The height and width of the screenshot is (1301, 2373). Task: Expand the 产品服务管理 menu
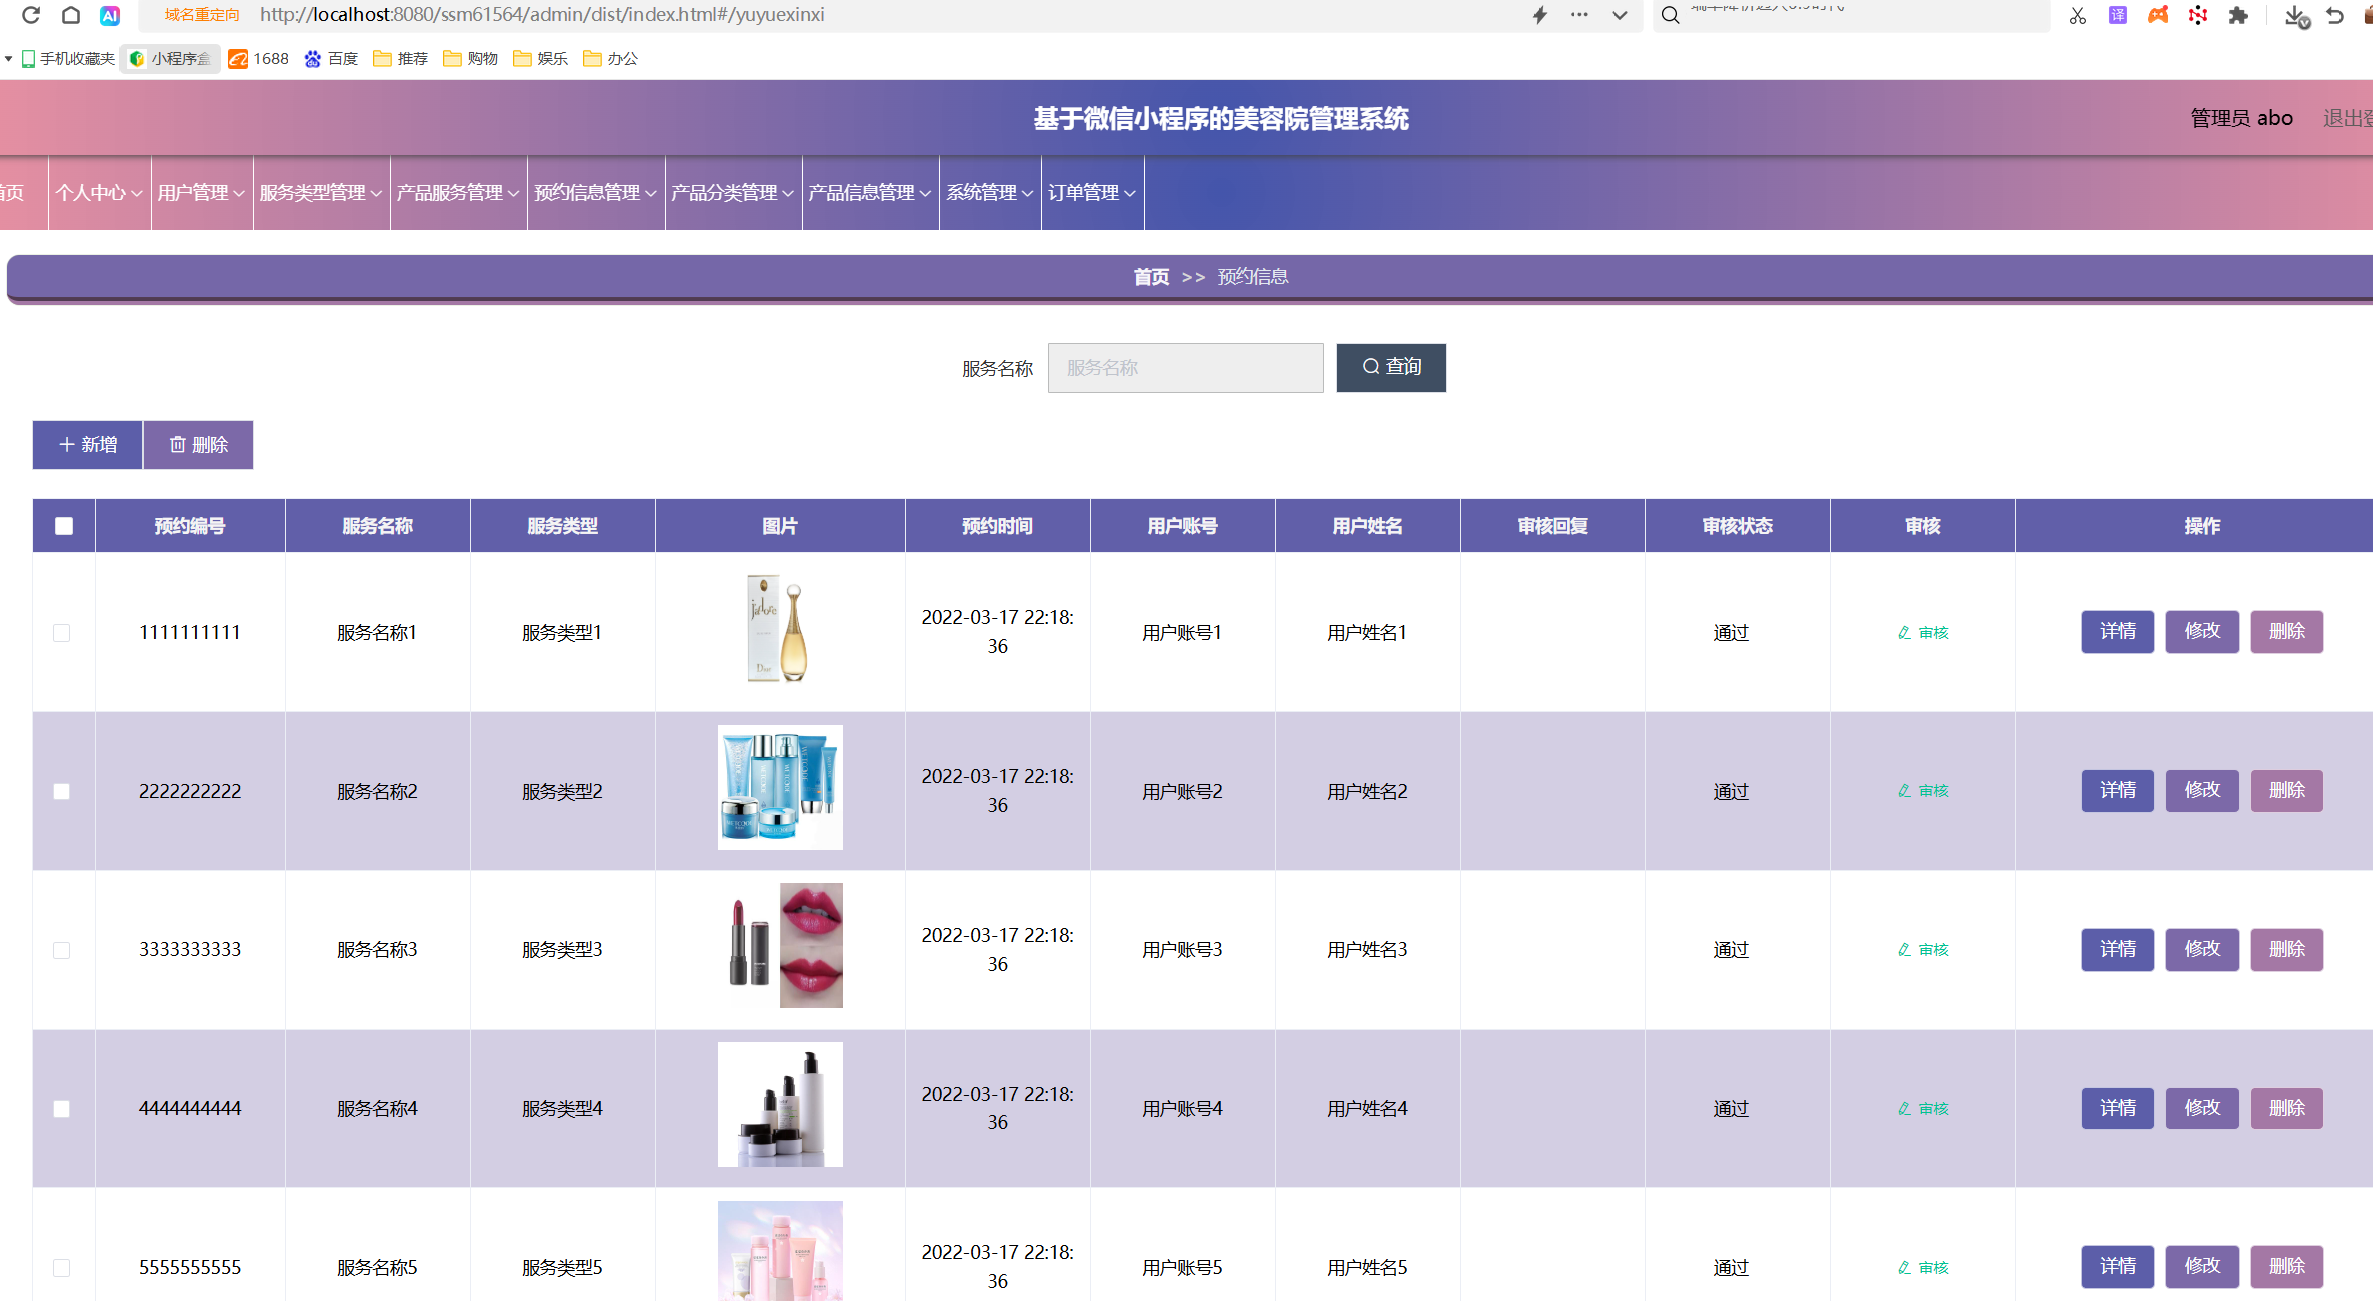459,193
